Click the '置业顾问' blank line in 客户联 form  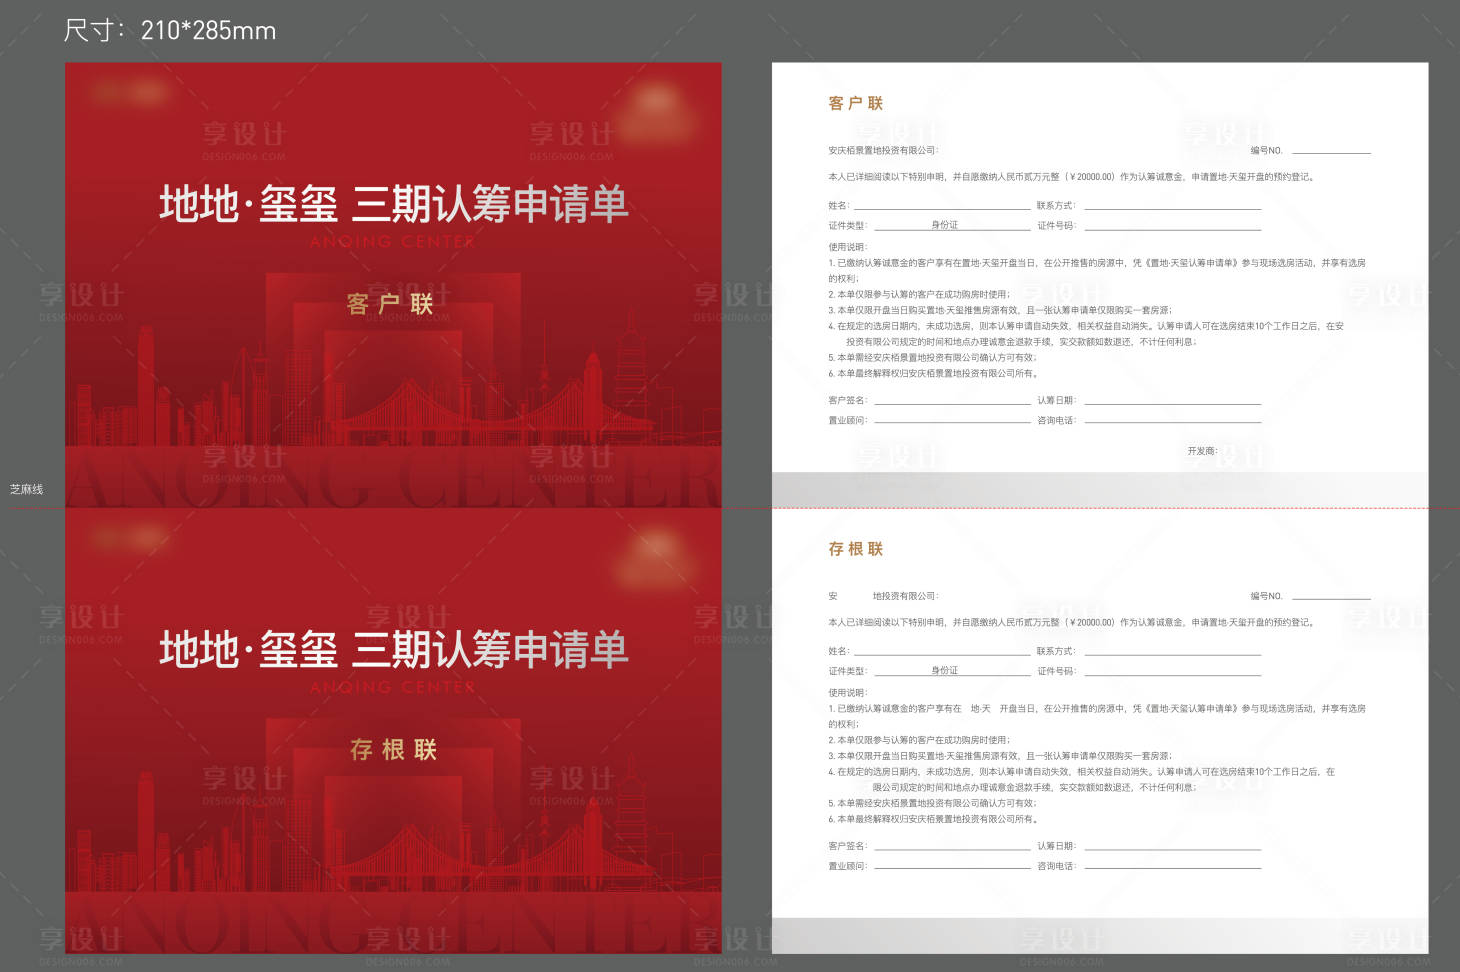(952, 423)
